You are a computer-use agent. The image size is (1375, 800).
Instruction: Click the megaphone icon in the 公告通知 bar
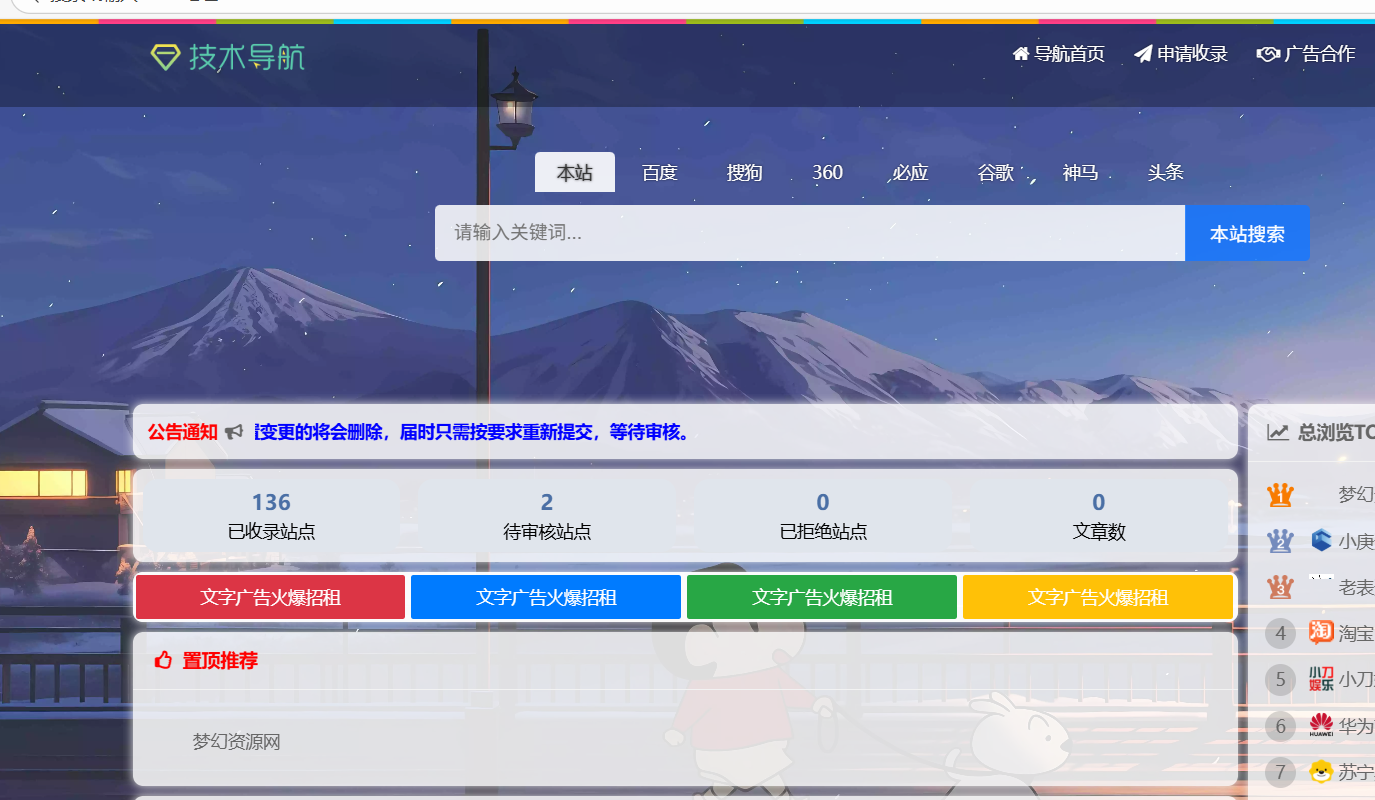click(x=234, y=430)
